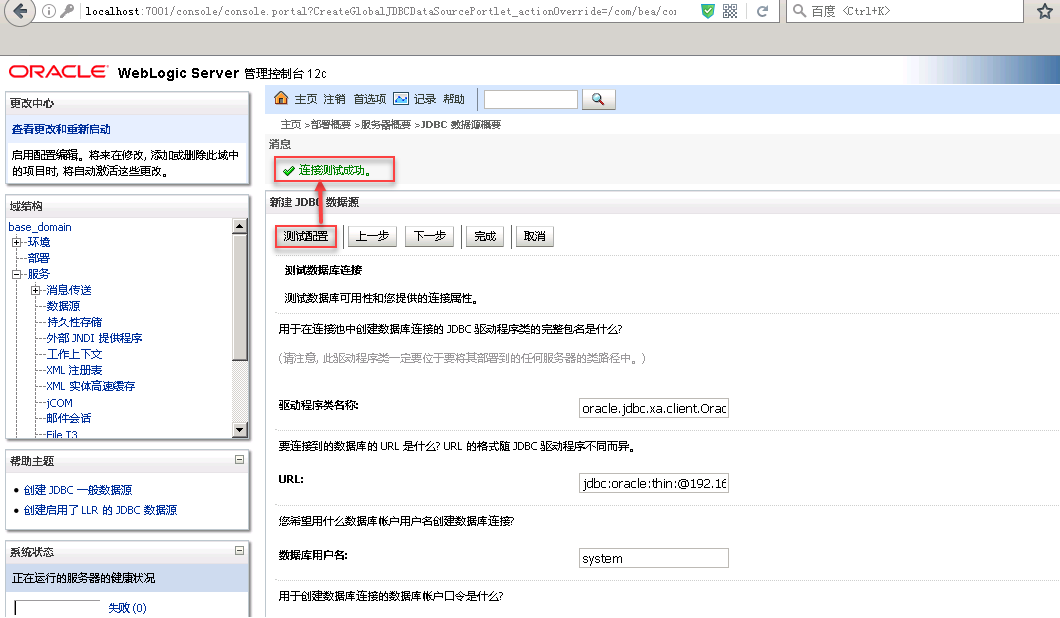The height and width of the screenshot is (618, 1060).
Task: Open jCOM tree item
Action: 59,403
